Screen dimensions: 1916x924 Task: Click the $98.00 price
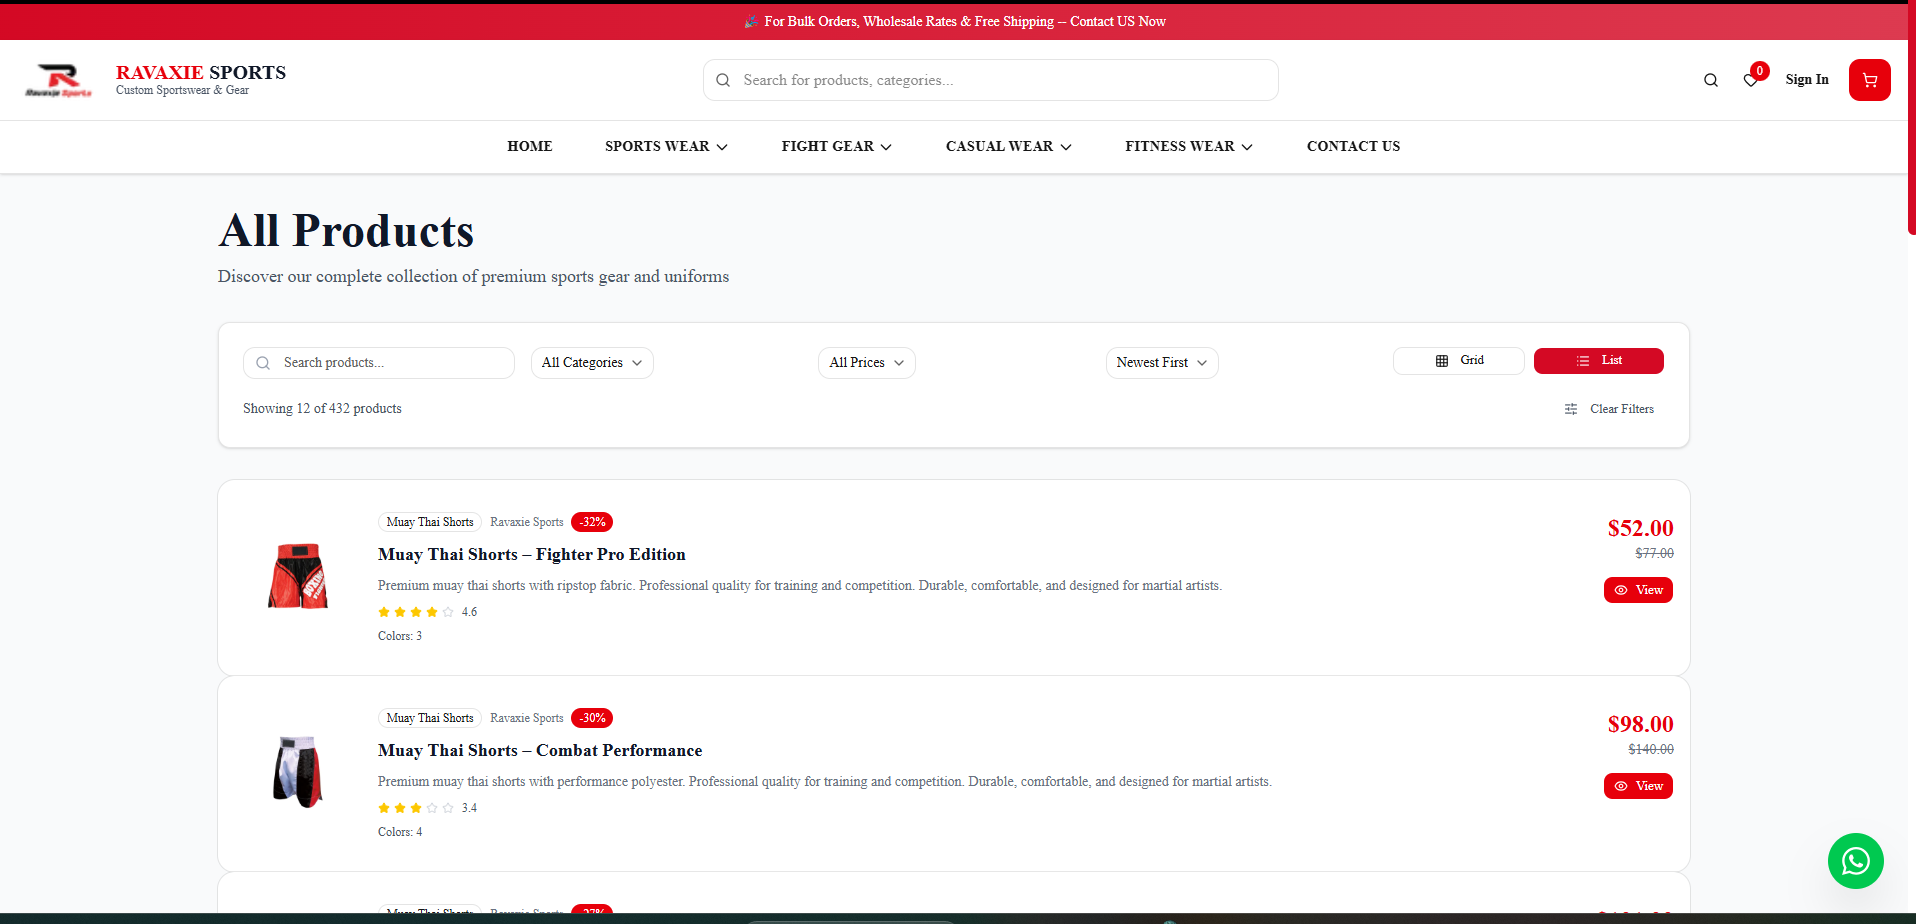point(1640,724)
